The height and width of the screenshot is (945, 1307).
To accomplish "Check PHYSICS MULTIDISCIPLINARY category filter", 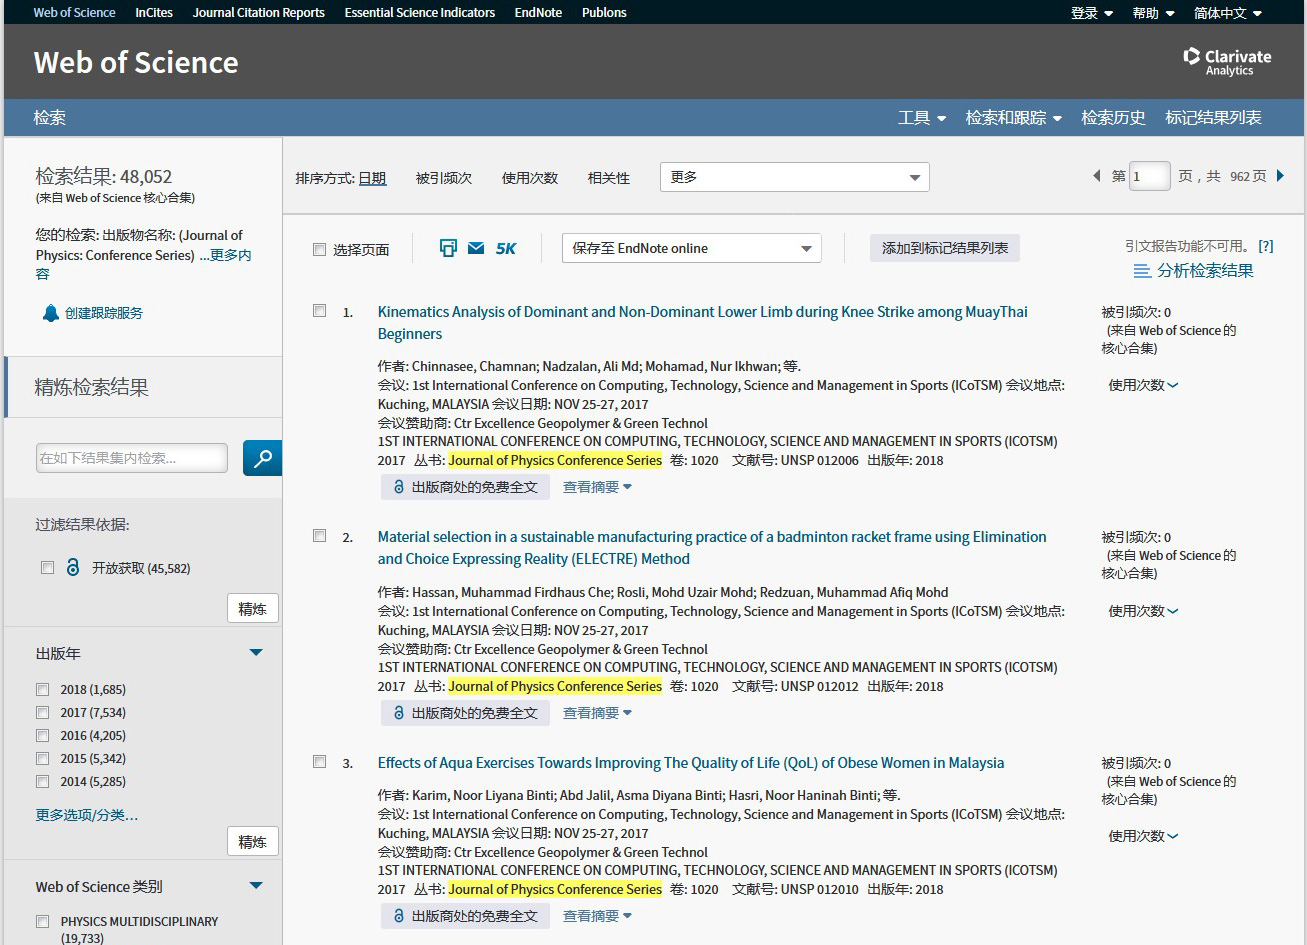I will pos(43,922).
